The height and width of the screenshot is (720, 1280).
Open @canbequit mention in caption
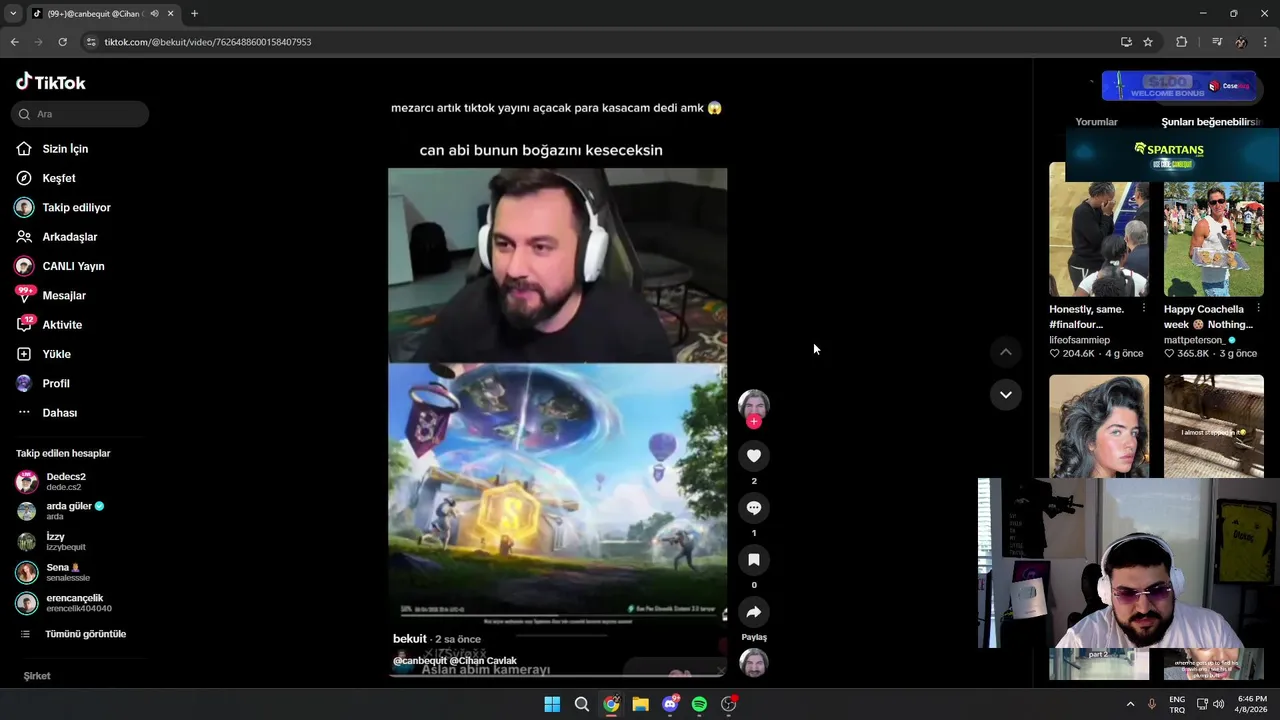point(420,661)
